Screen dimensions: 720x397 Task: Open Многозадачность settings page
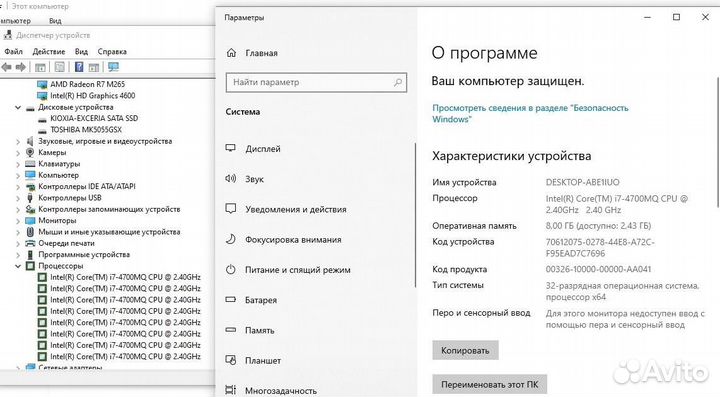click(281, 391)
